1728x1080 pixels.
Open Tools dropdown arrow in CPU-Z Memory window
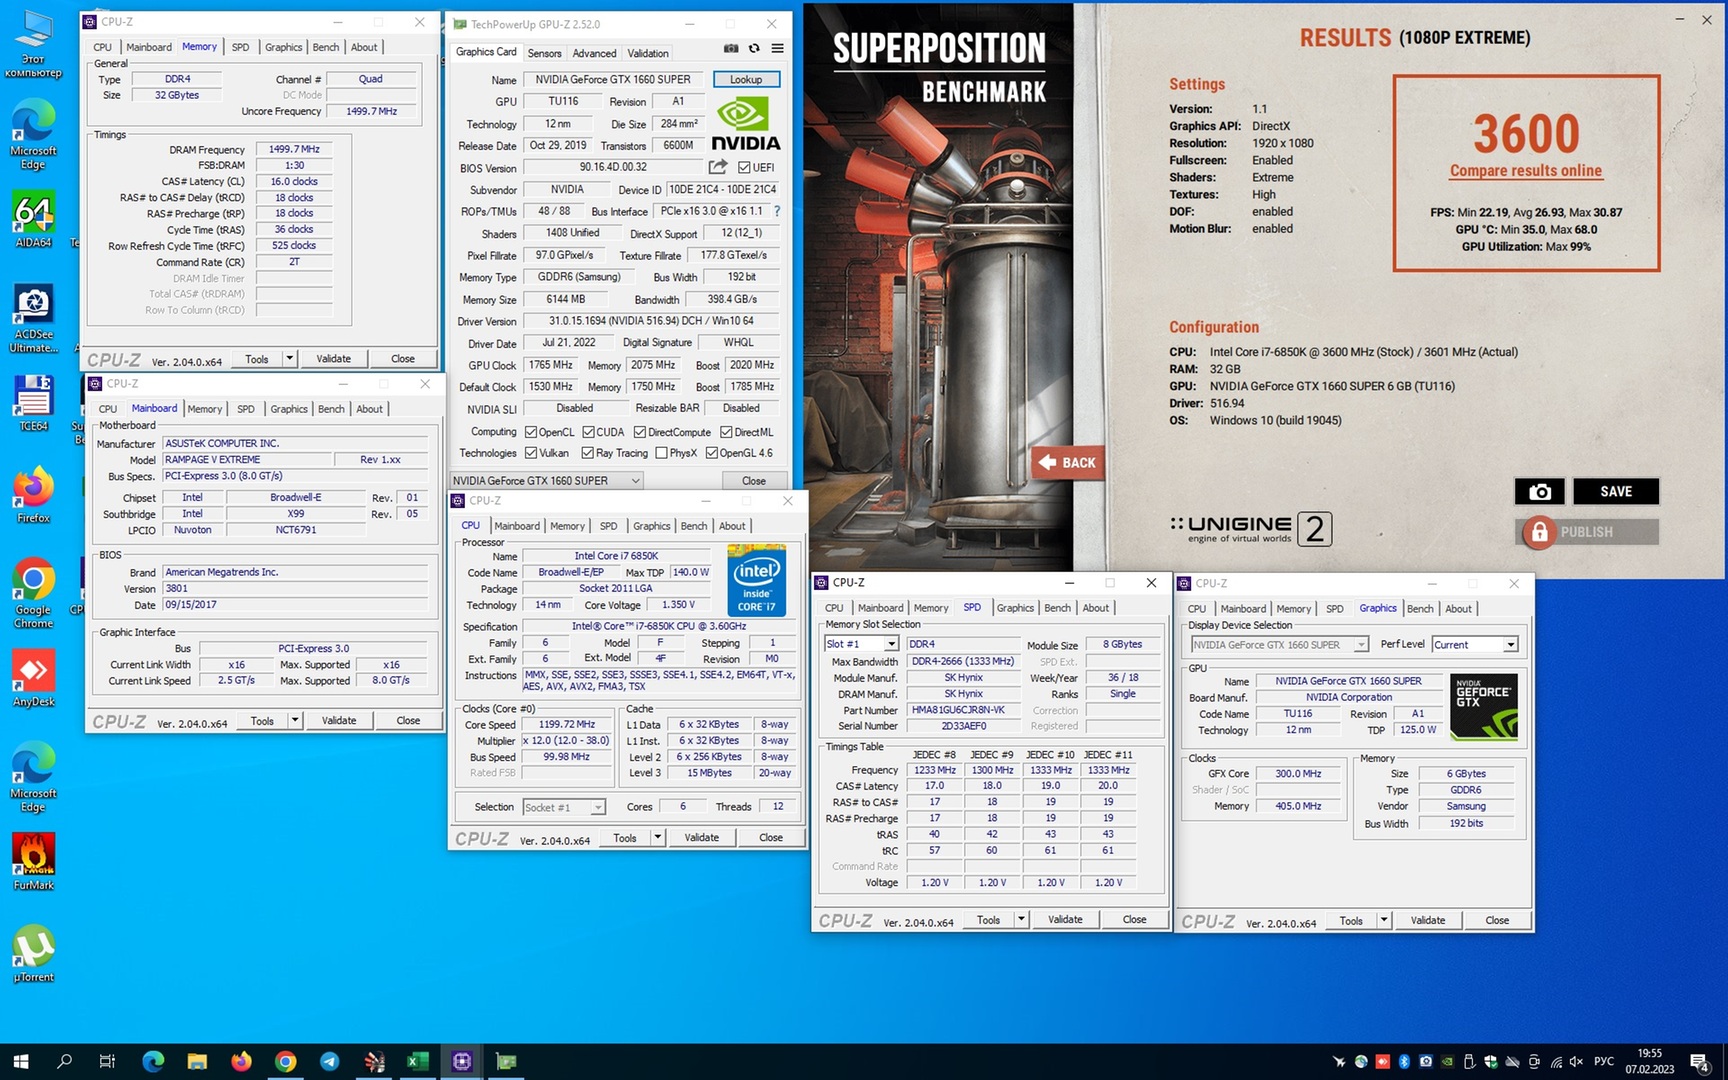click(x=289, y=358)
